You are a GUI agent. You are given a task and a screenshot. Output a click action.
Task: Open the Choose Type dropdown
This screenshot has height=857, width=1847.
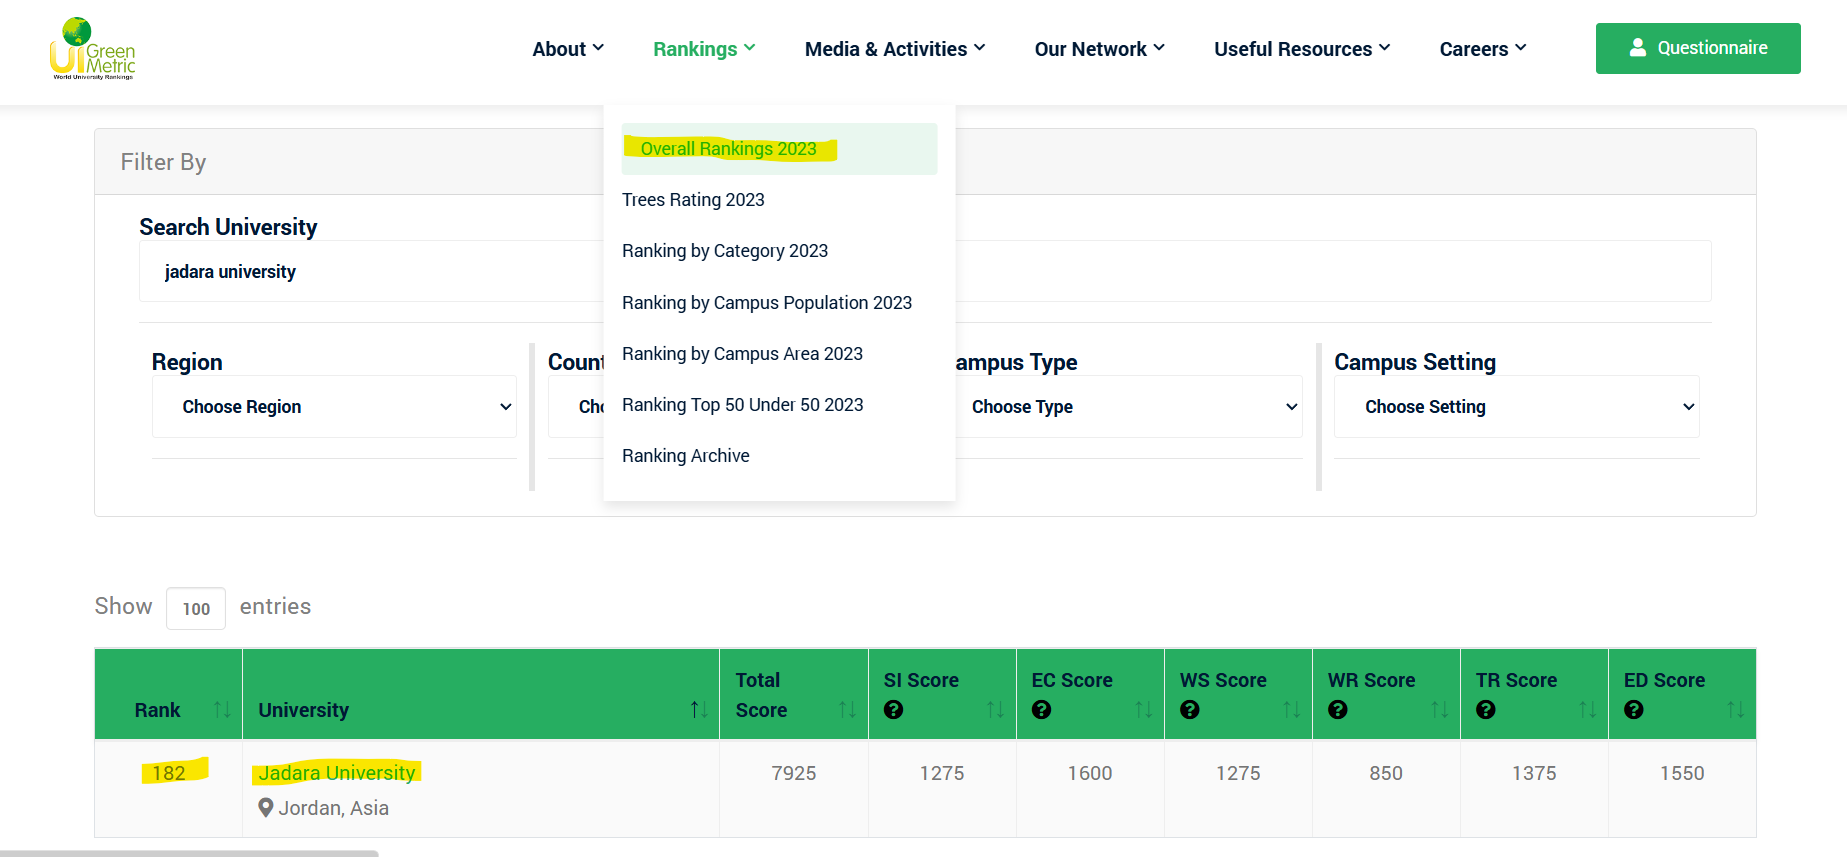(x=1129, y=407)
